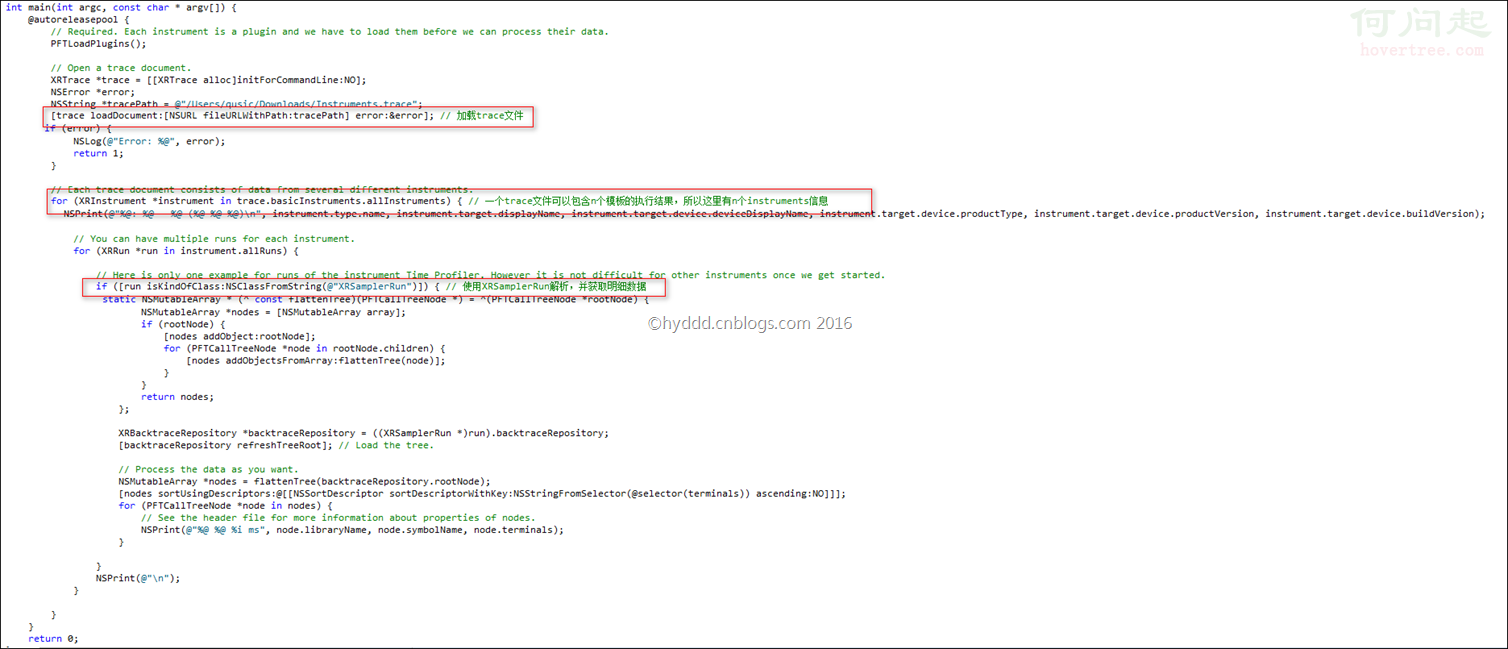Click the '// Process the data as you want.' comment
Screen dimensions: 1508x649
(x=208, y=469)
